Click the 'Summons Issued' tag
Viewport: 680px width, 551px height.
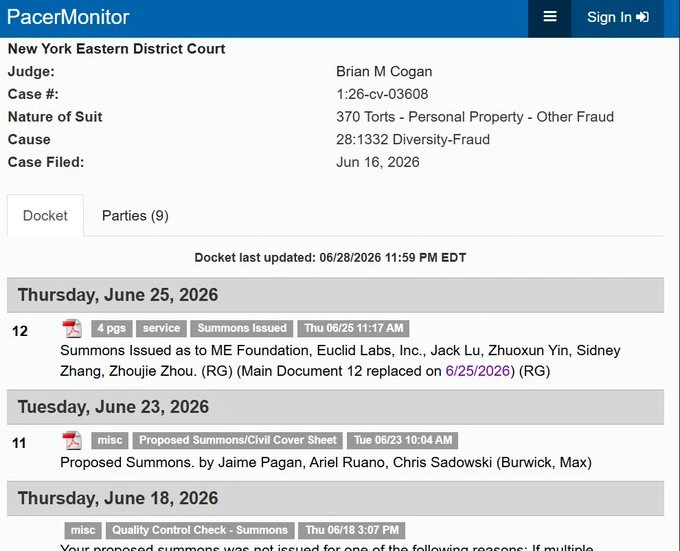pos(242,328)
